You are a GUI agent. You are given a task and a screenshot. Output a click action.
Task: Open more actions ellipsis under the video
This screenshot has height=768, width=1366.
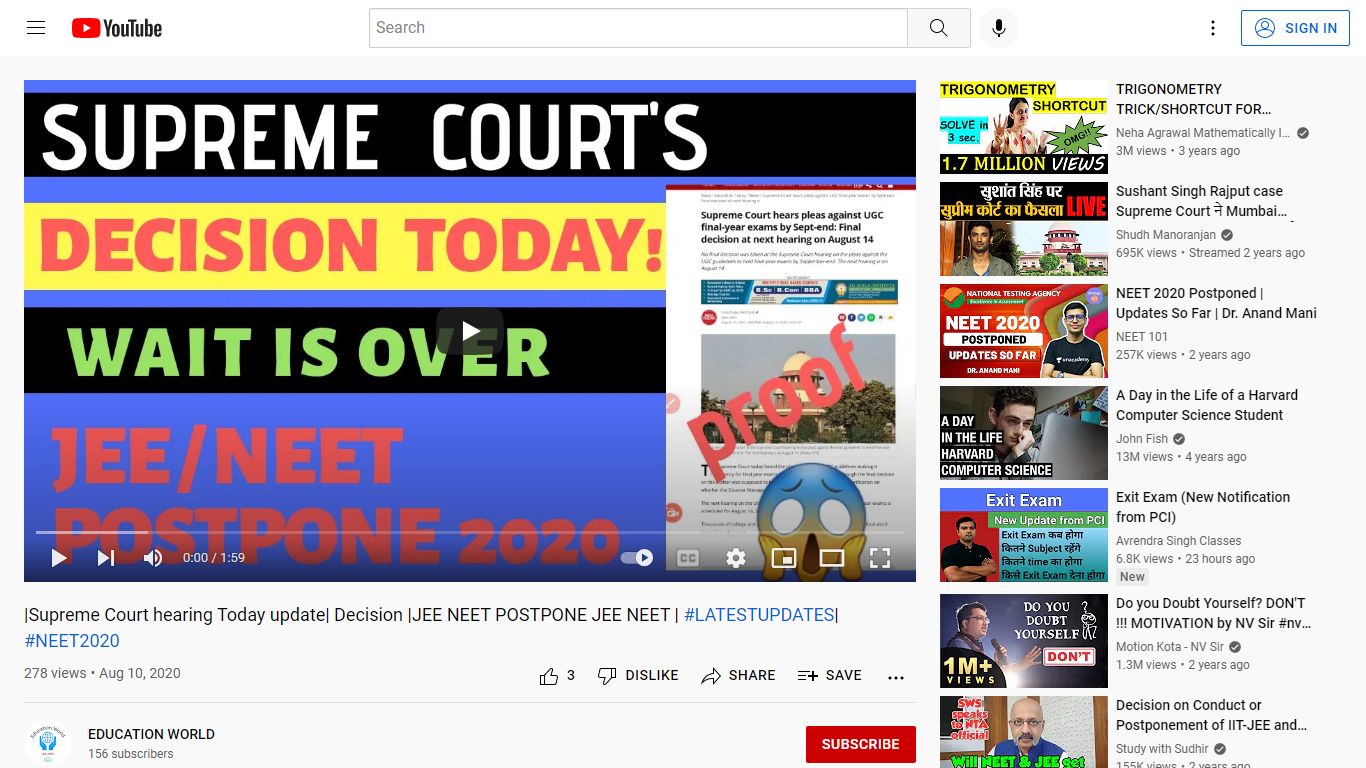click(x=896, y=677)
